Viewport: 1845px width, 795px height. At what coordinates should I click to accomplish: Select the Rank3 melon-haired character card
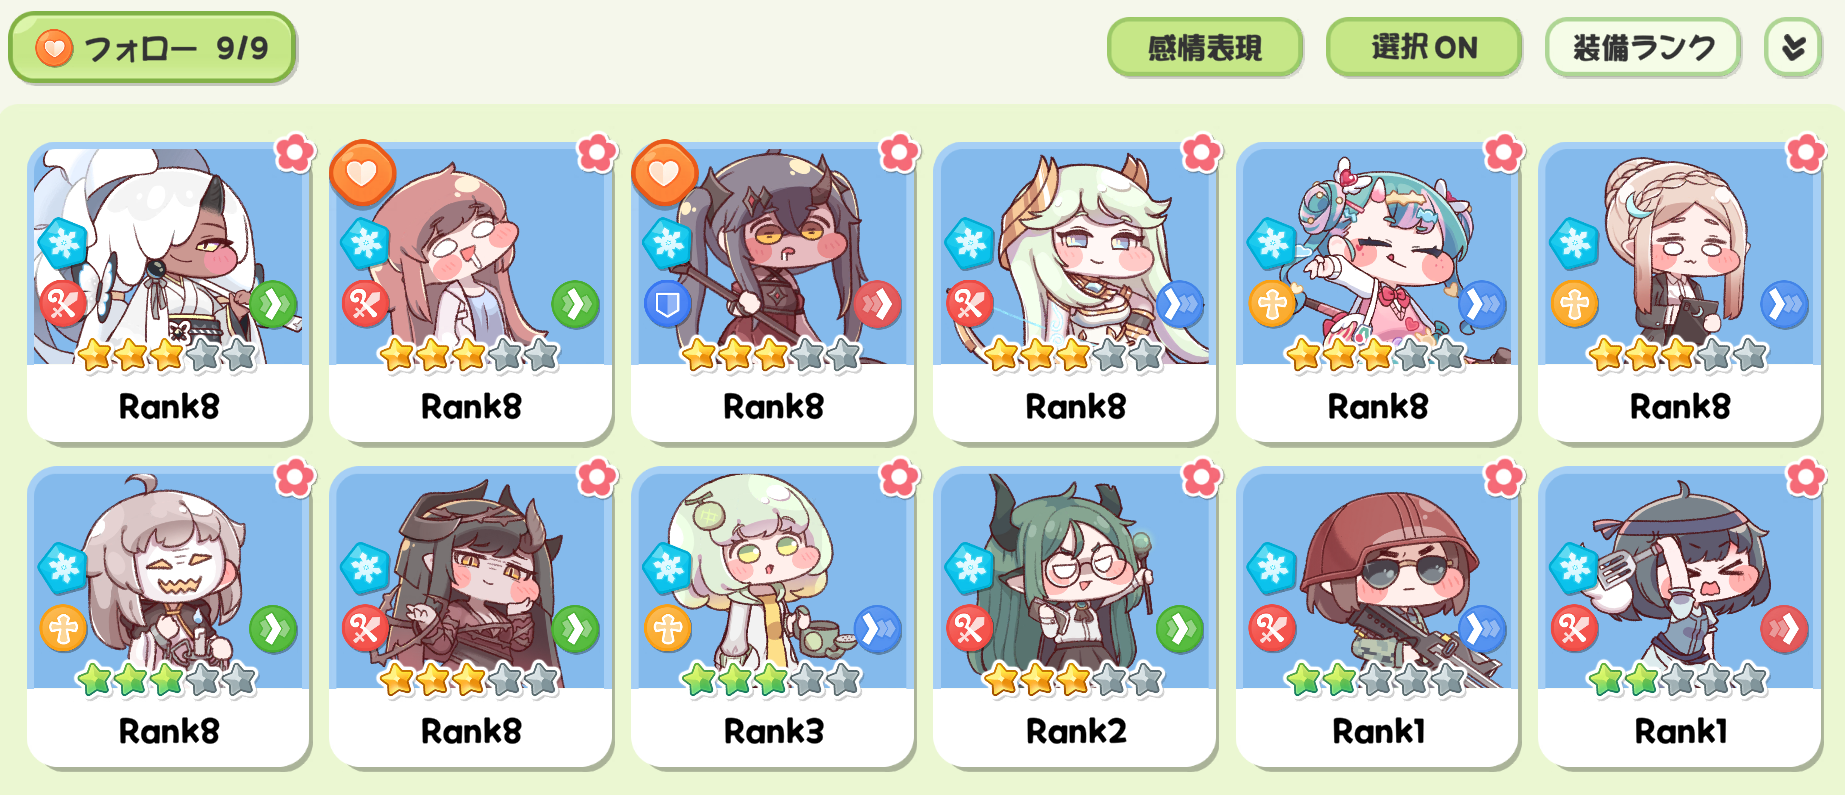tap(773, 617)
